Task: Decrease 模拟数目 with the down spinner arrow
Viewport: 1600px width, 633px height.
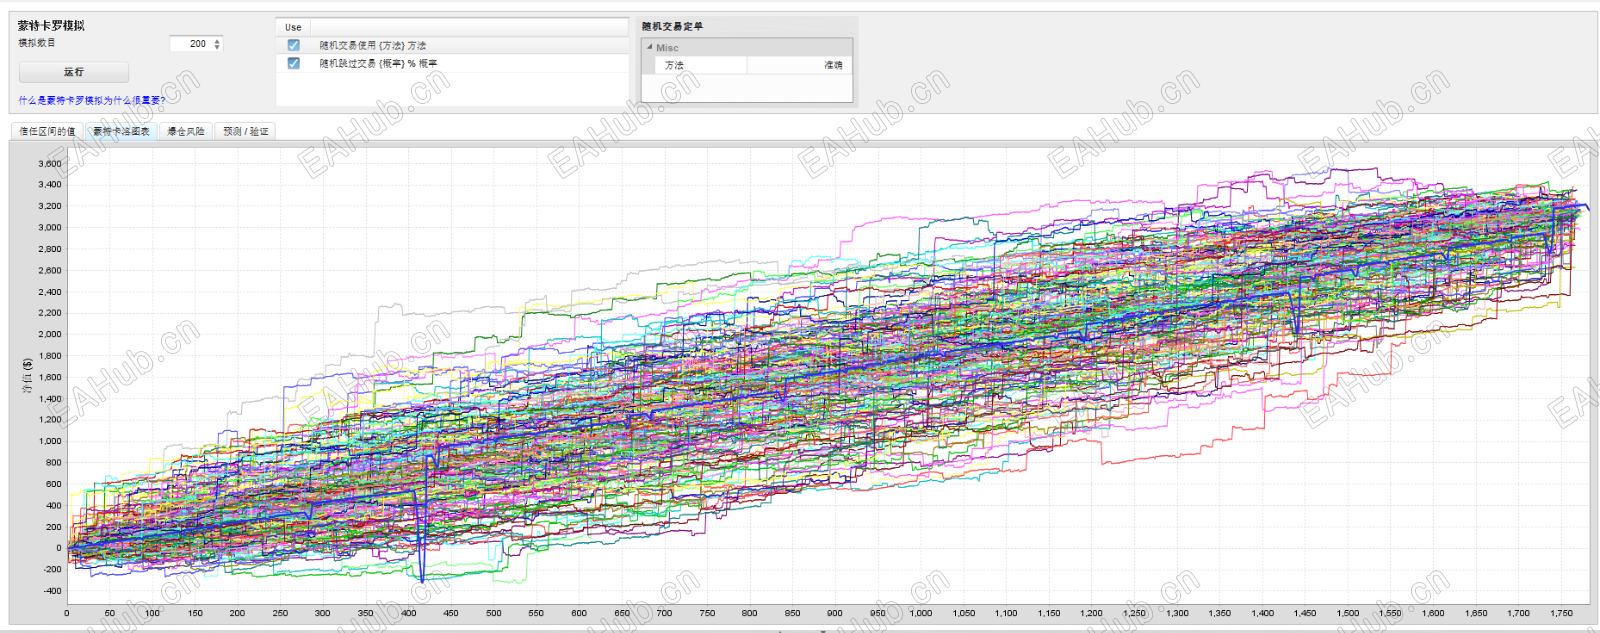Action: [217, 47]
